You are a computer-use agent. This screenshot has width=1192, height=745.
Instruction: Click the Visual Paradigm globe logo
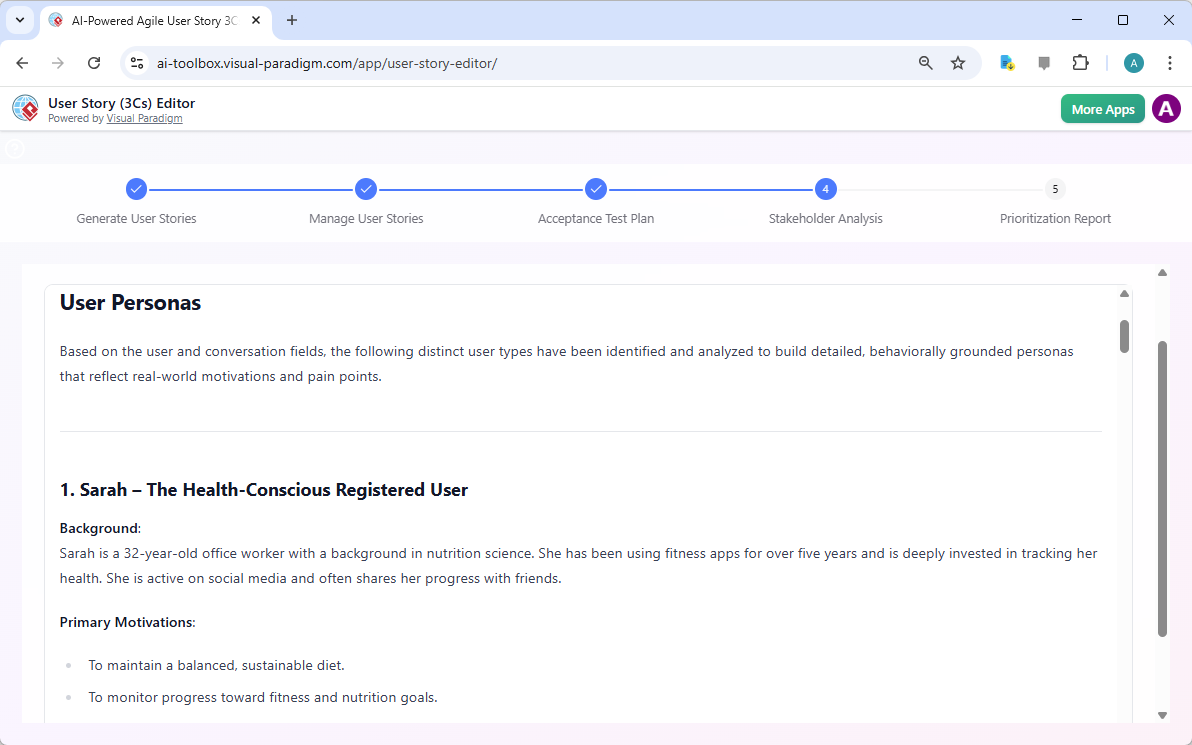(25, 108)
